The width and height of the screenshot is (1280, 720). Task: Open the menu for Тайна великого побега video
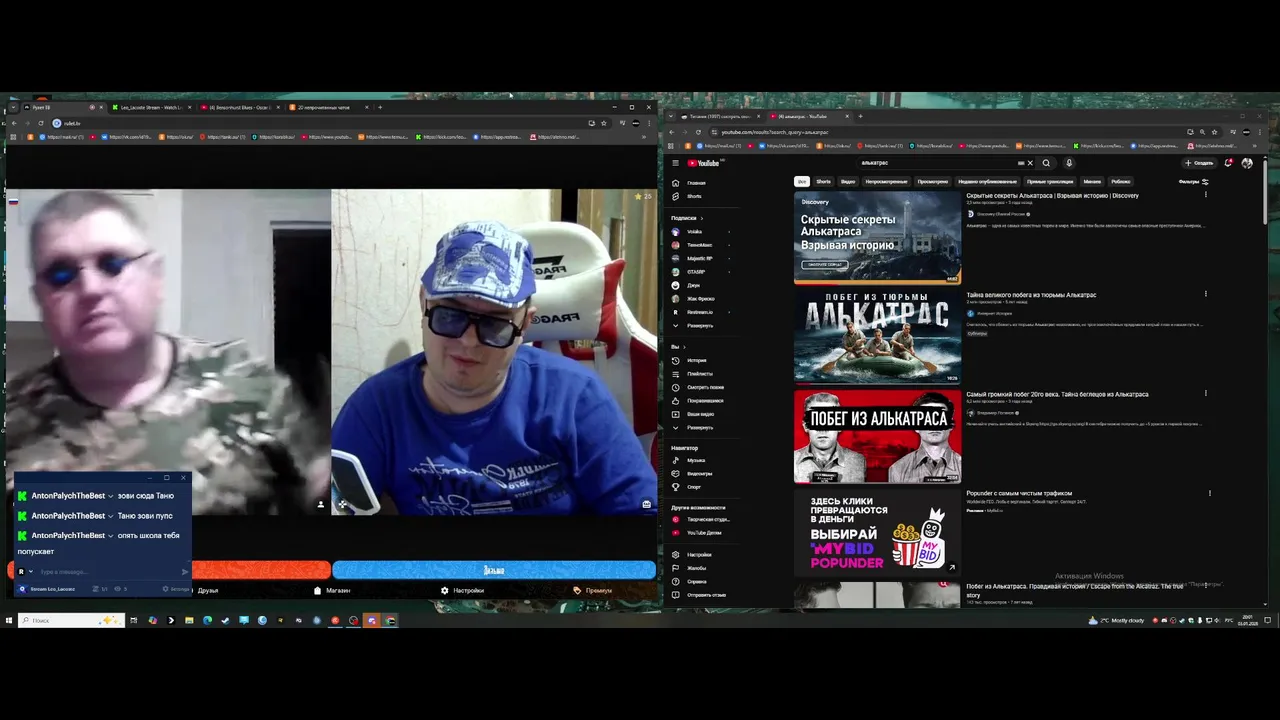tap(1205, 294)
